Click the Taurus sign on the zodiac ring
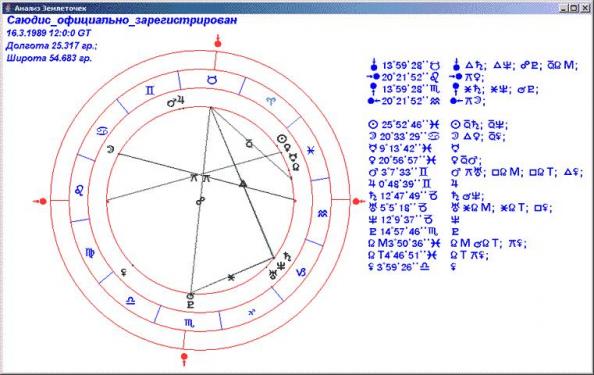This screenshot has height=375, width=594. [x=213, y=80]
